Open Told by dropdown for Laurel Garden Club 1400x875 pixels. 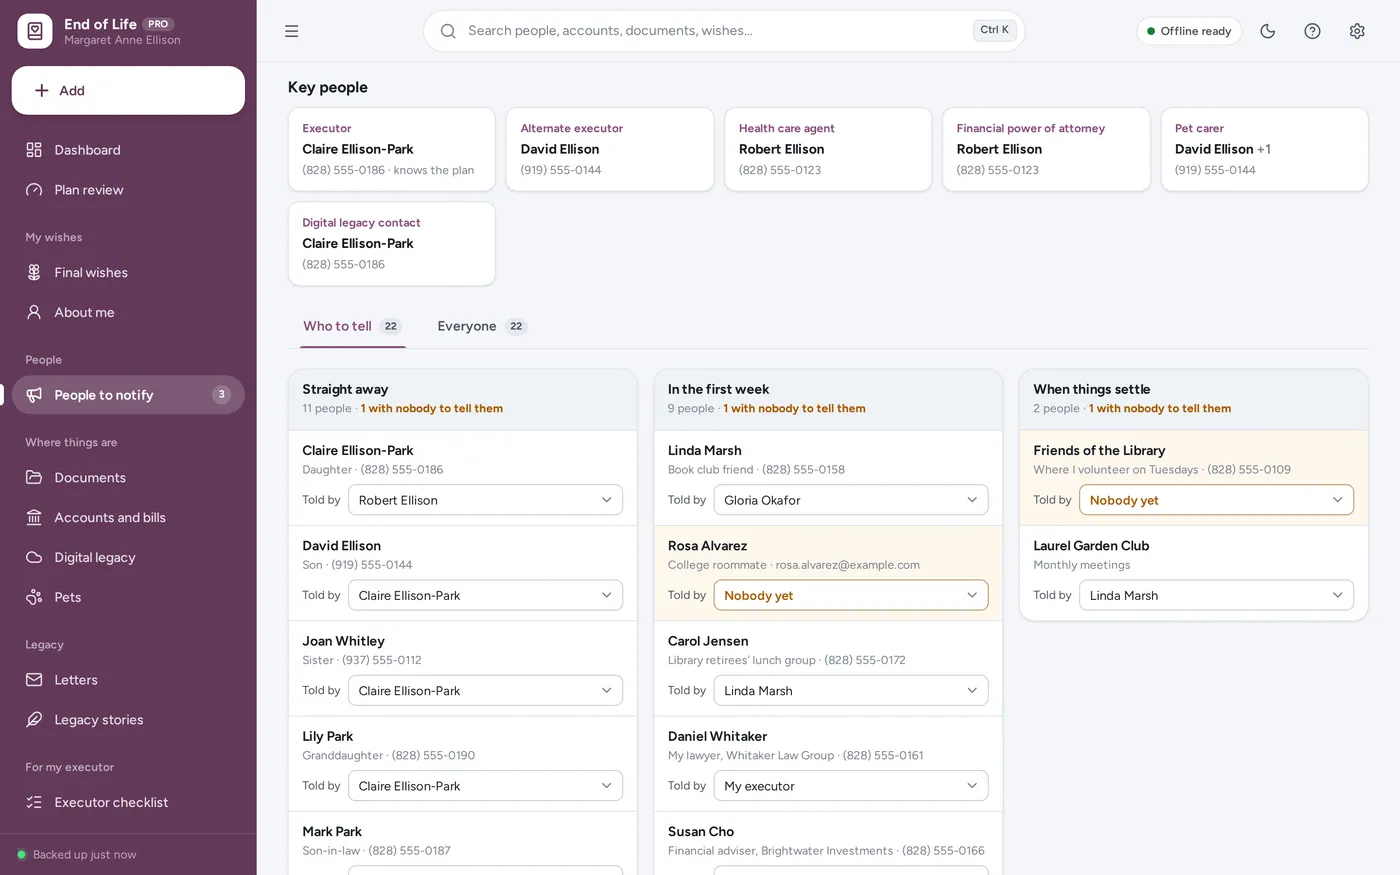point(1216,595)
